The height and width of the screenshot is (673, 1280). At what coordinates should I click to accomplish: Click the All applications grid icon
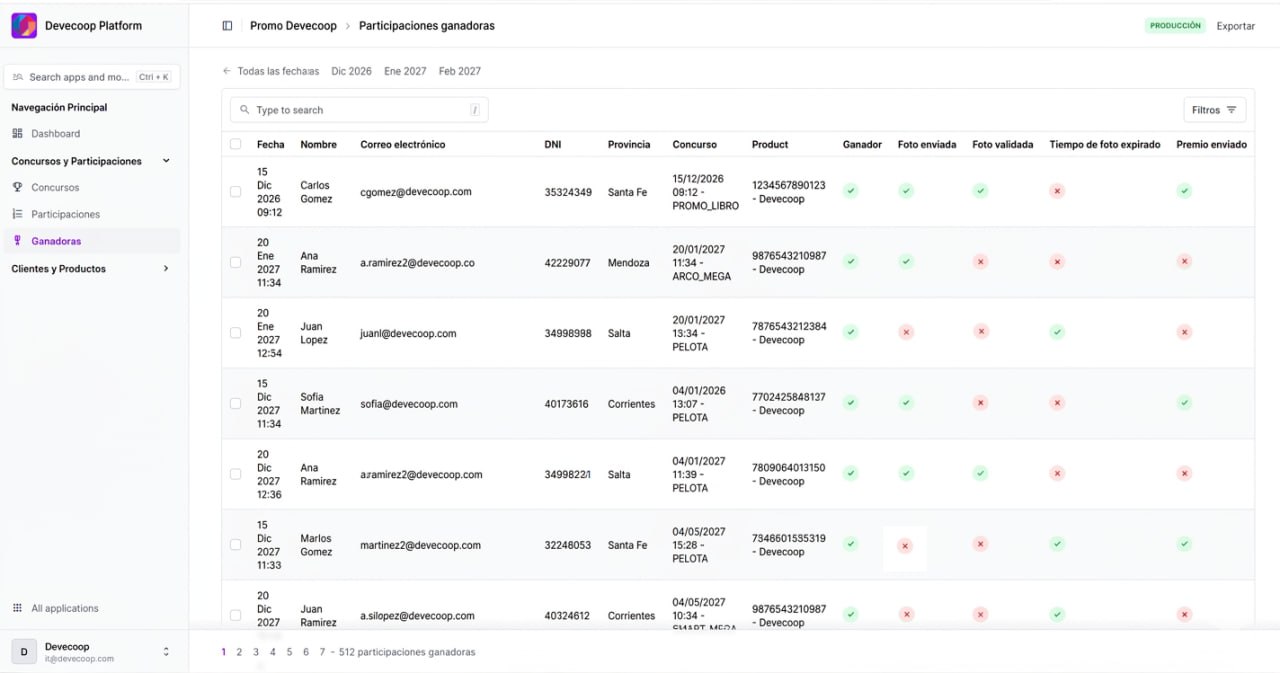pos(17,608)
